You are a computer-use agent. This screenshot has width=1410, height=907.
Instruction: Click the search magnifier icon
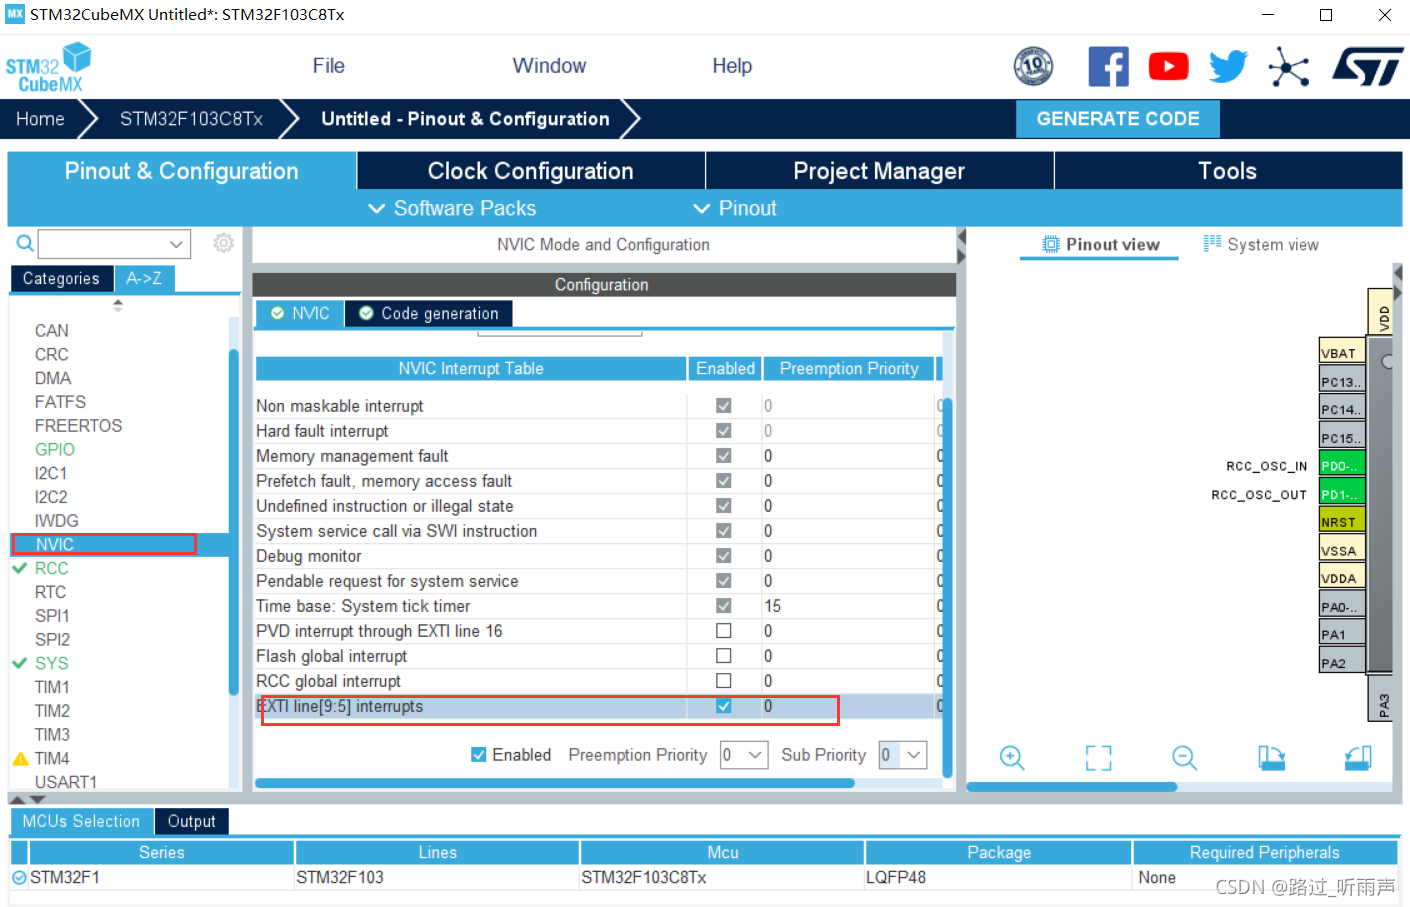pos(25,243)
